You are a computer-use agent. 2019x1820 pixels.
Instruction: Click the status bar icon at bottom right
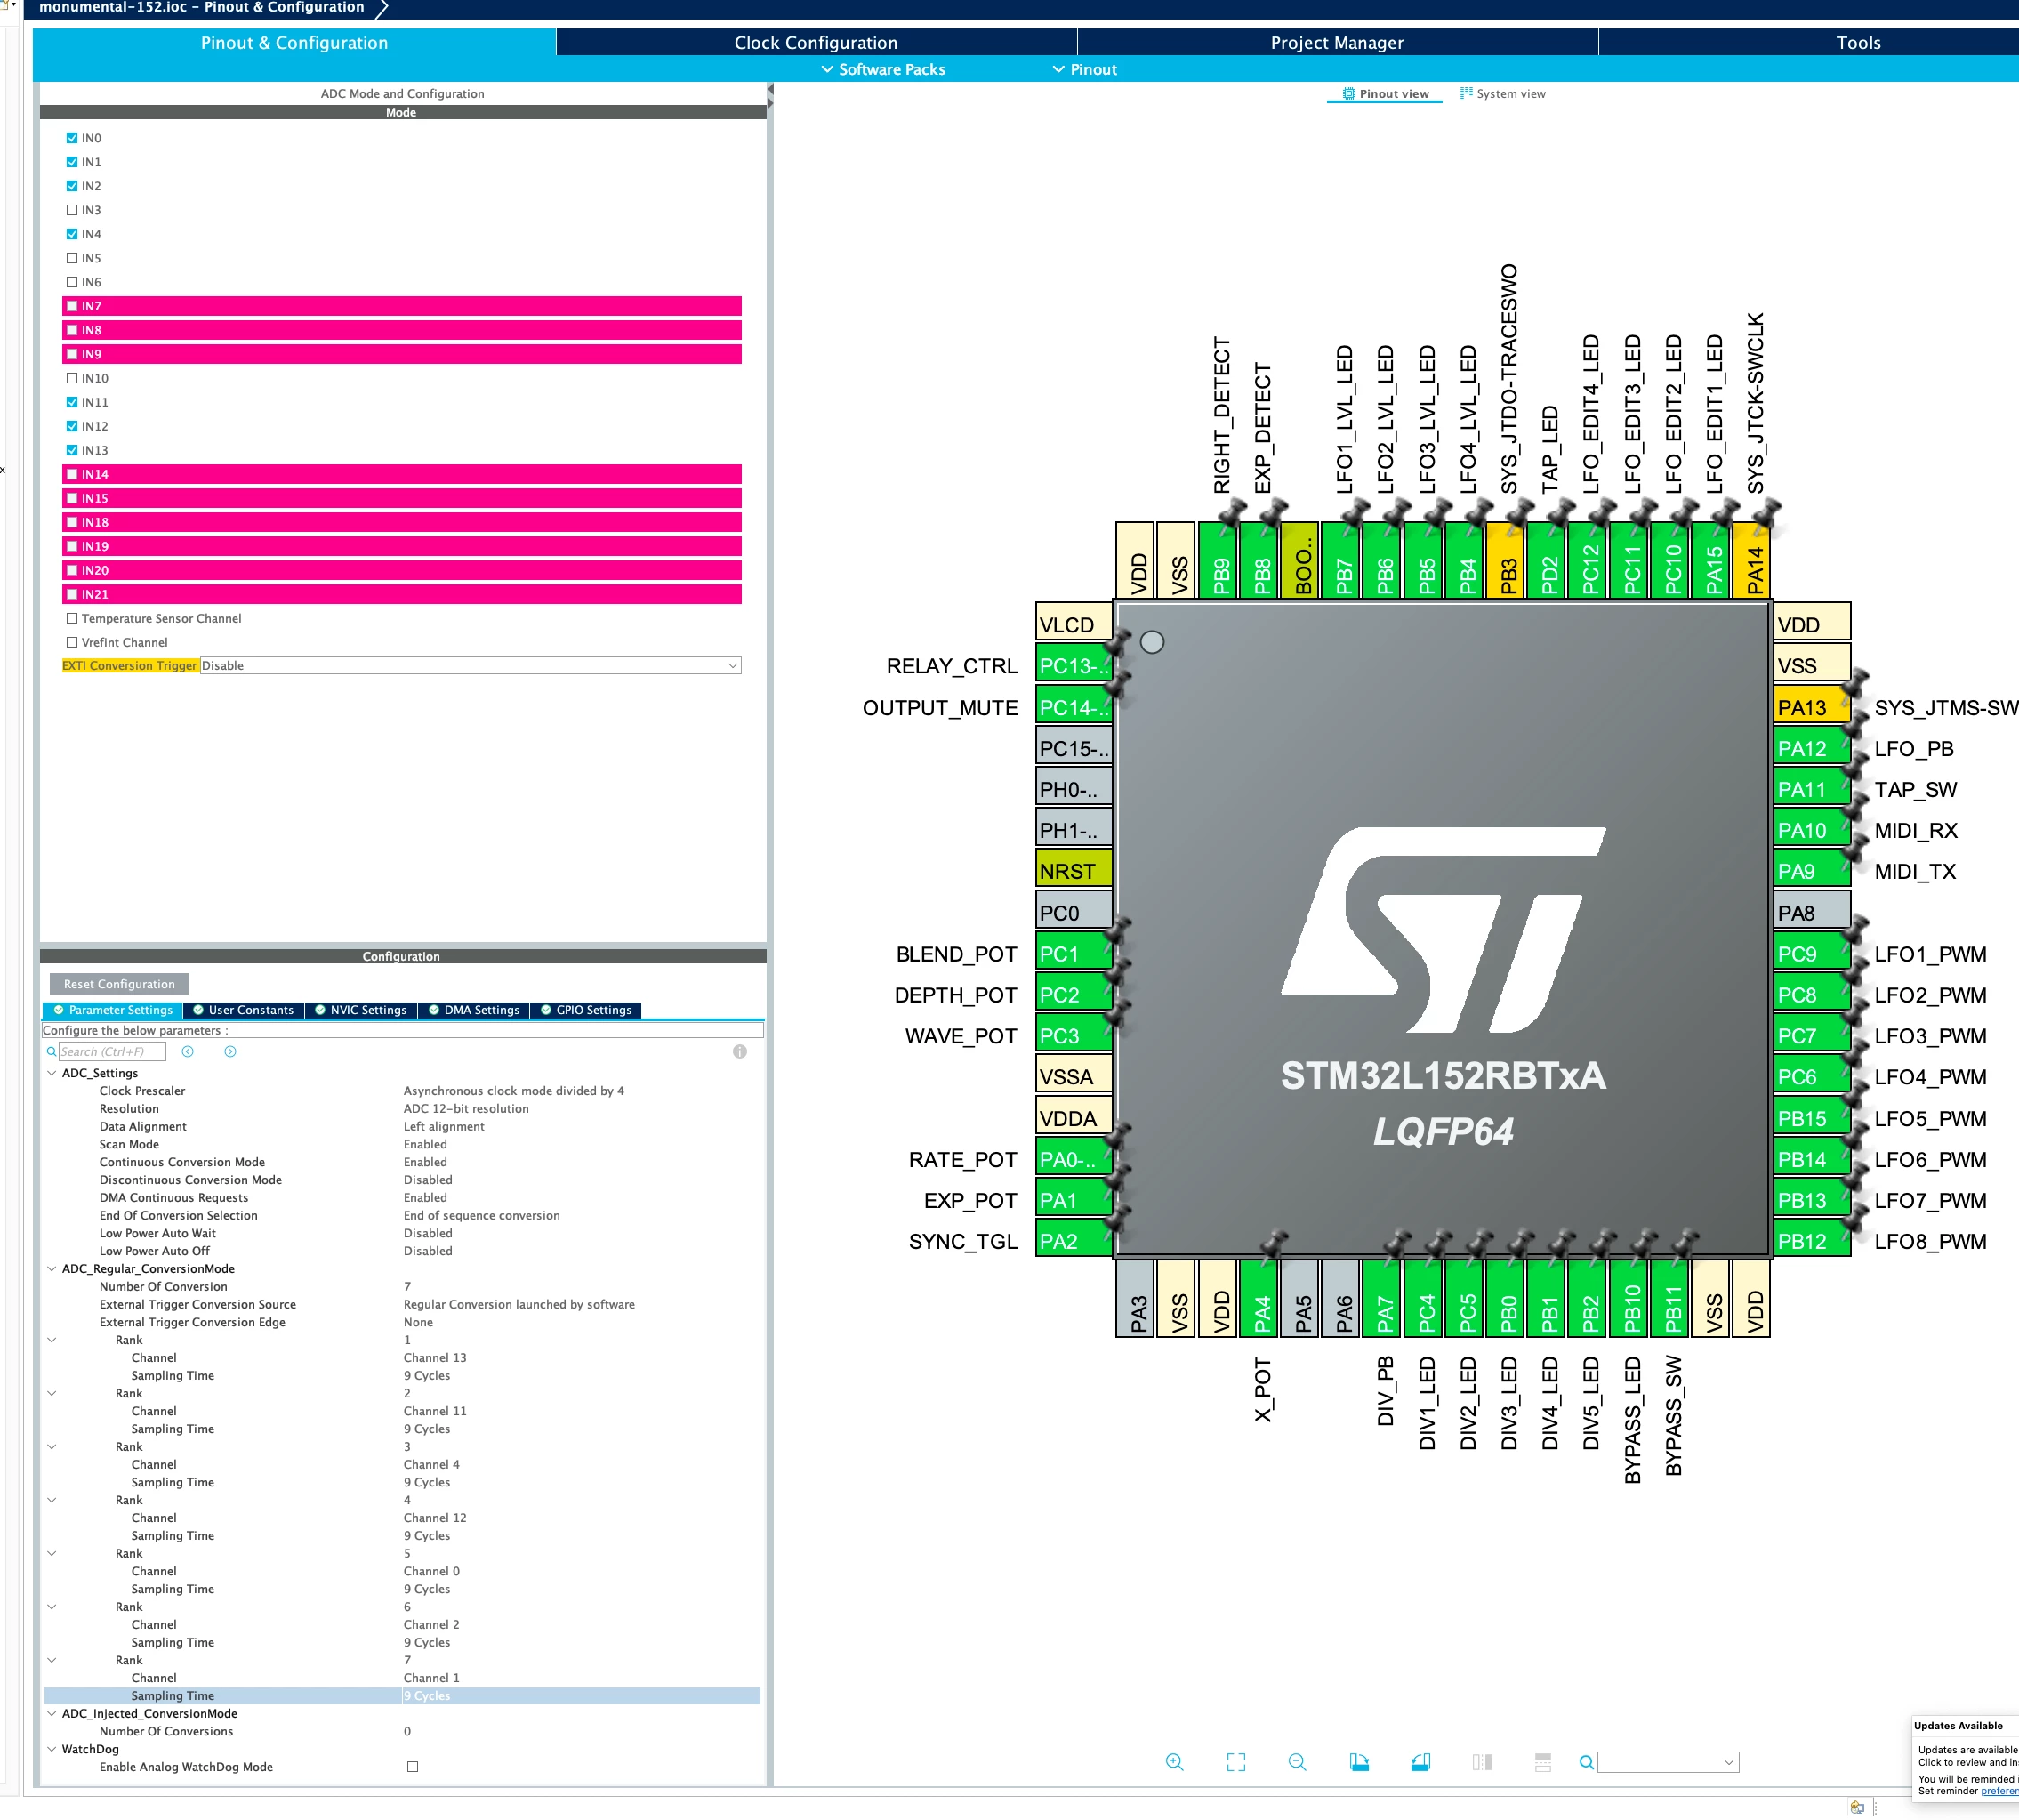(1857, 1807)
